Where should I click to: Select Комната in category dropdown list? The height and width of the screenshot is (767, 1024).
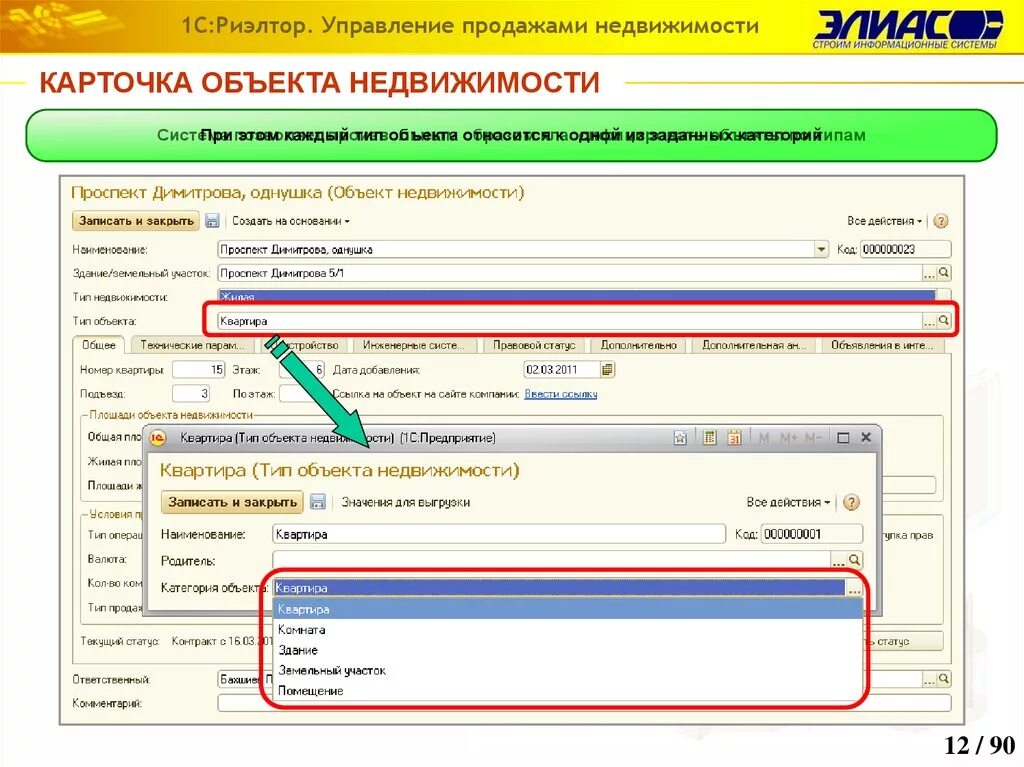coord(568,630)
